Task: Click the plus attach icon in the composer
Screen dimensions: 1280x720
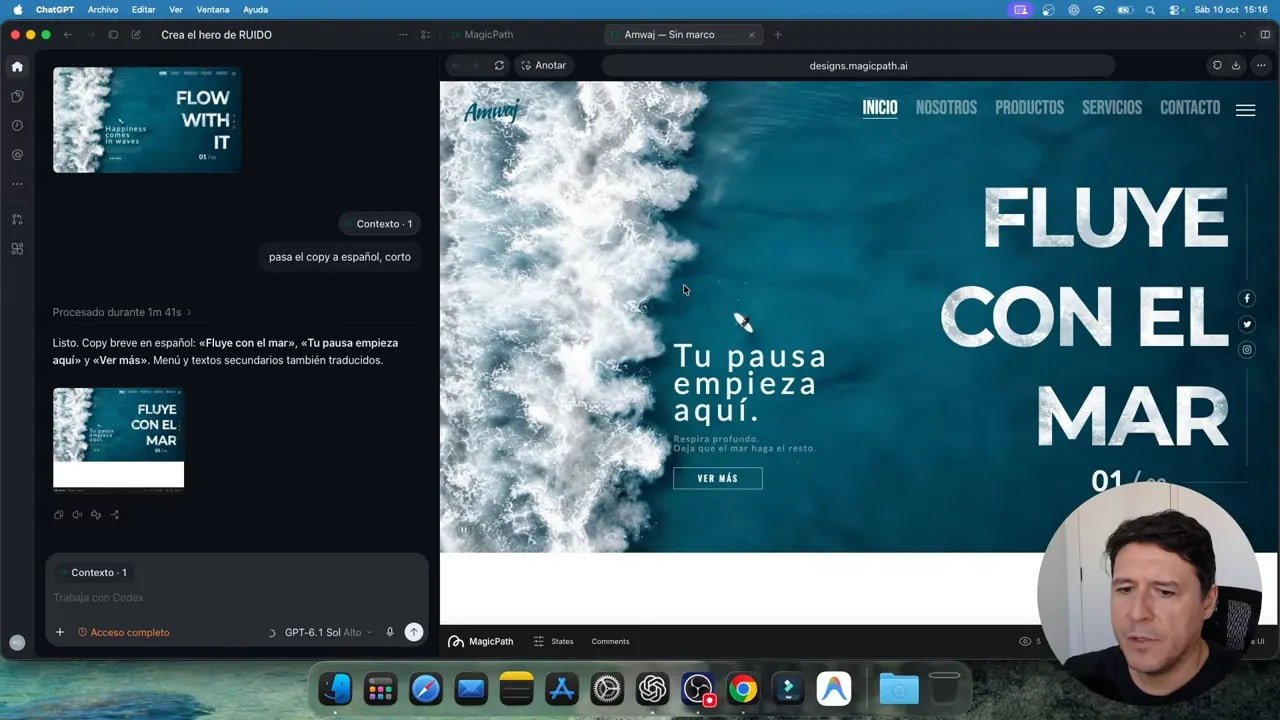Action: pos(60,632)
